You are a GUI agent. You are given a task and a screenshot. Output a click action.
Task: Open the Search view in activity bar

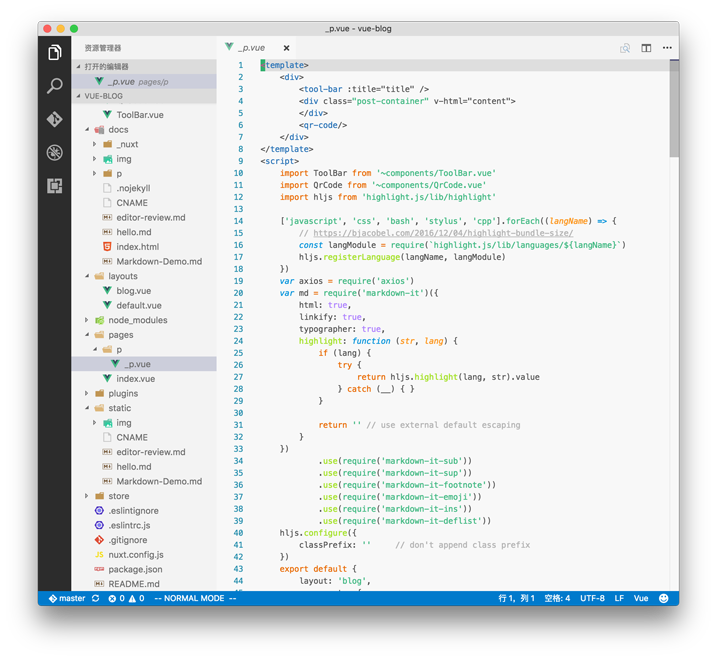pyautogui.click(x=54, y=85)
